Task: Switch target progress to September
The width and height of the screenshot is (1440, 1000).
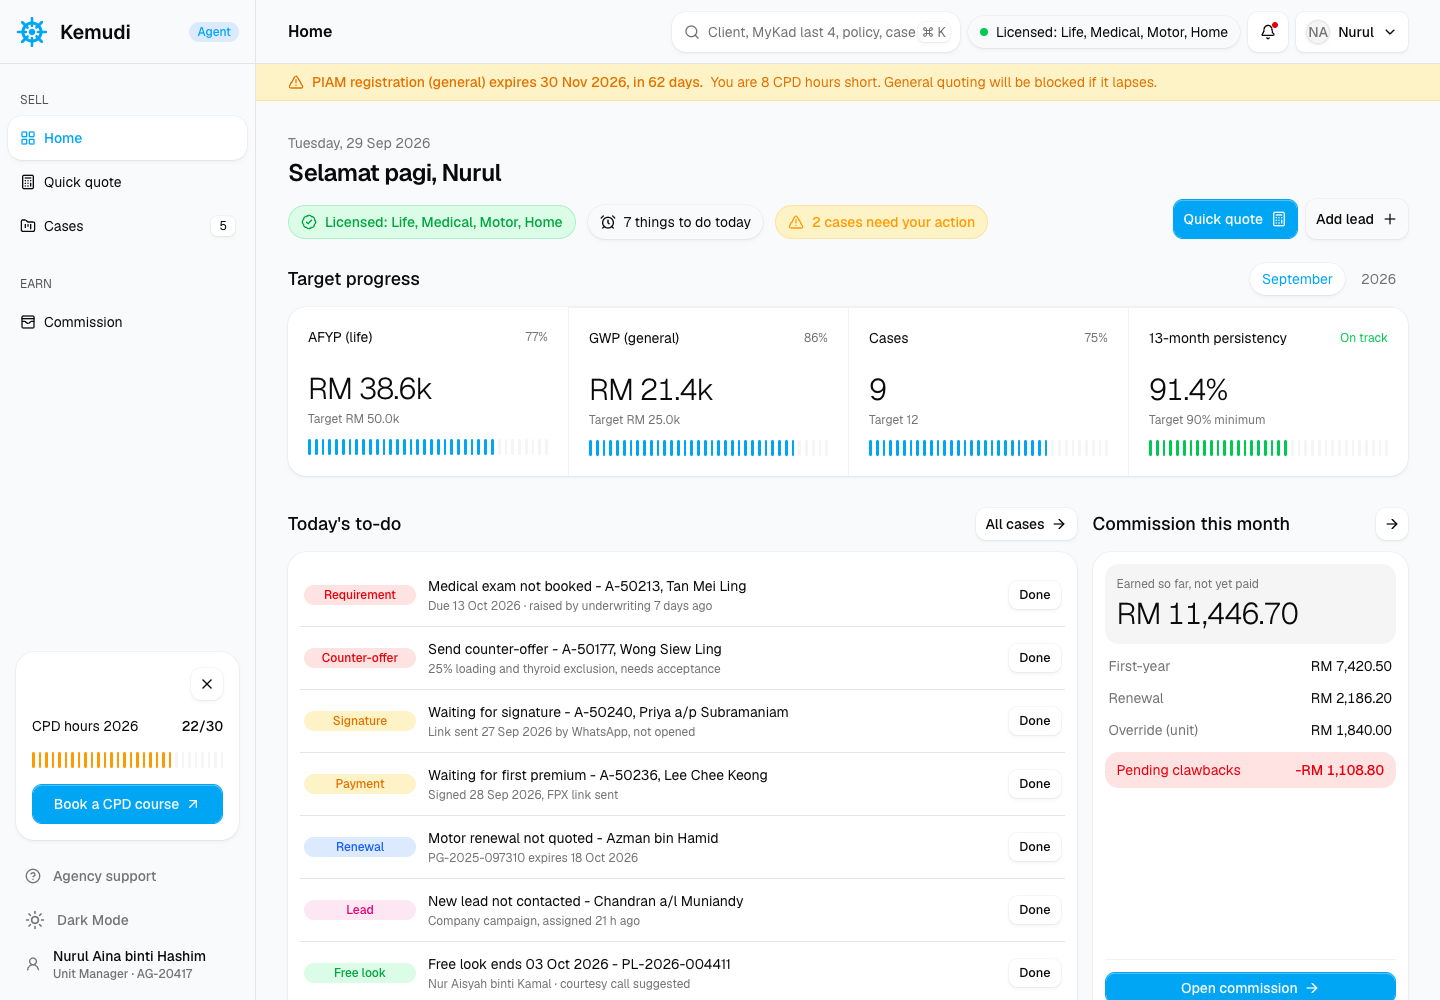Action: coord(1297,279)
